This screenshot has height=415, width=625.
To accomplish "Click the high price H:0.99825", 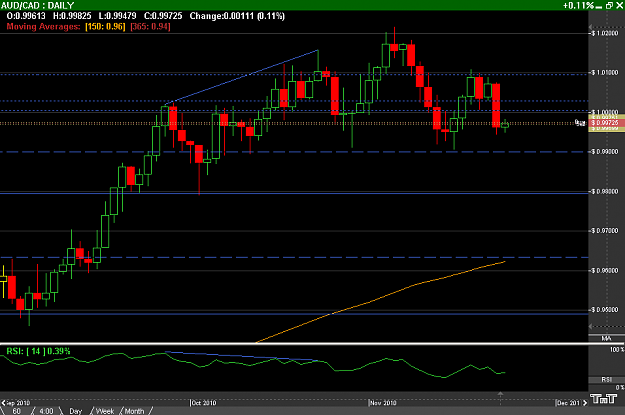I will 72,16.
